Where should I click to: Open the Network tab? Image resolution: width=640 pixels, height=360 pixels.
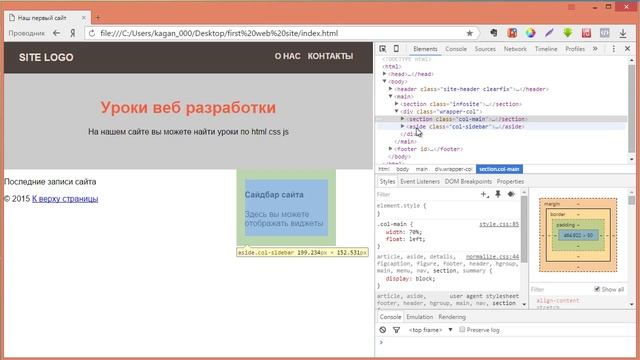(x=515, y=49)
